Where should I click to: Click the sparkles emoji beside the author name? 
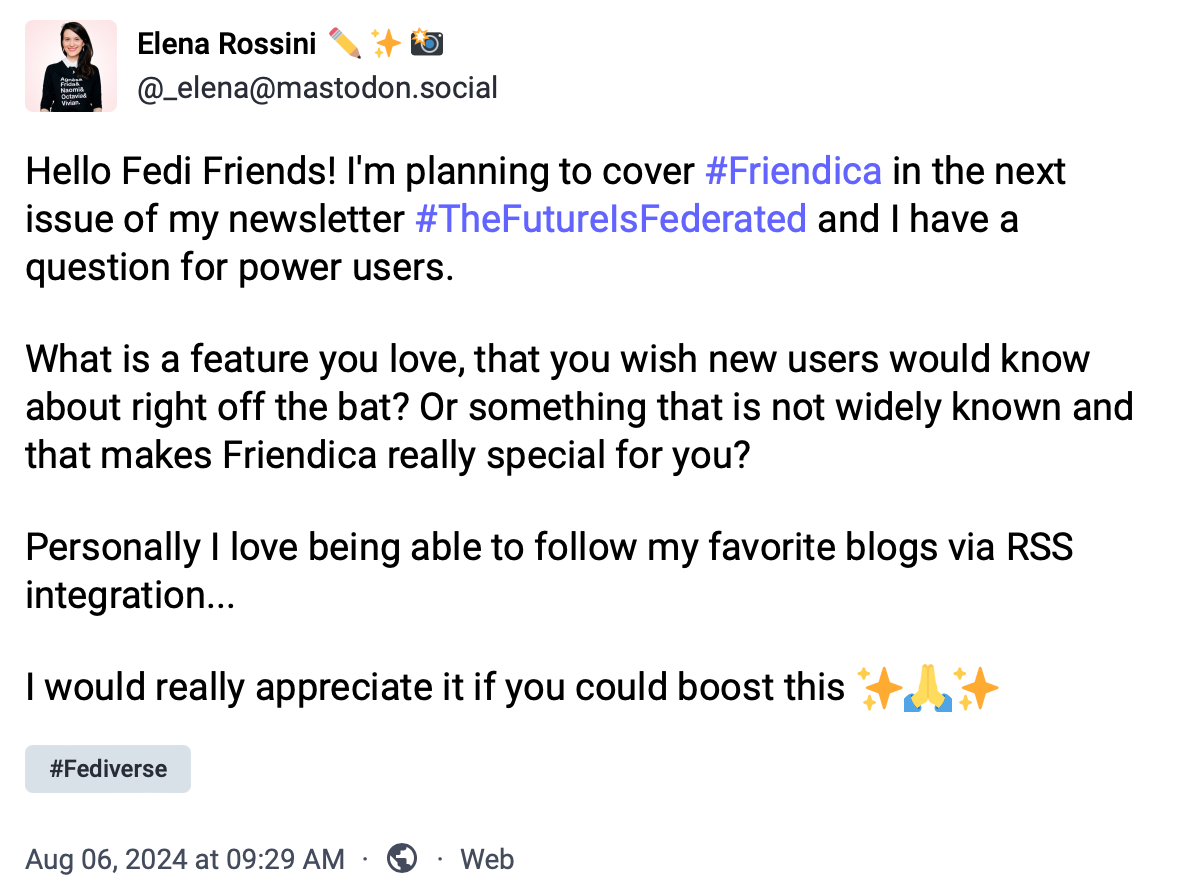point(385,43)
